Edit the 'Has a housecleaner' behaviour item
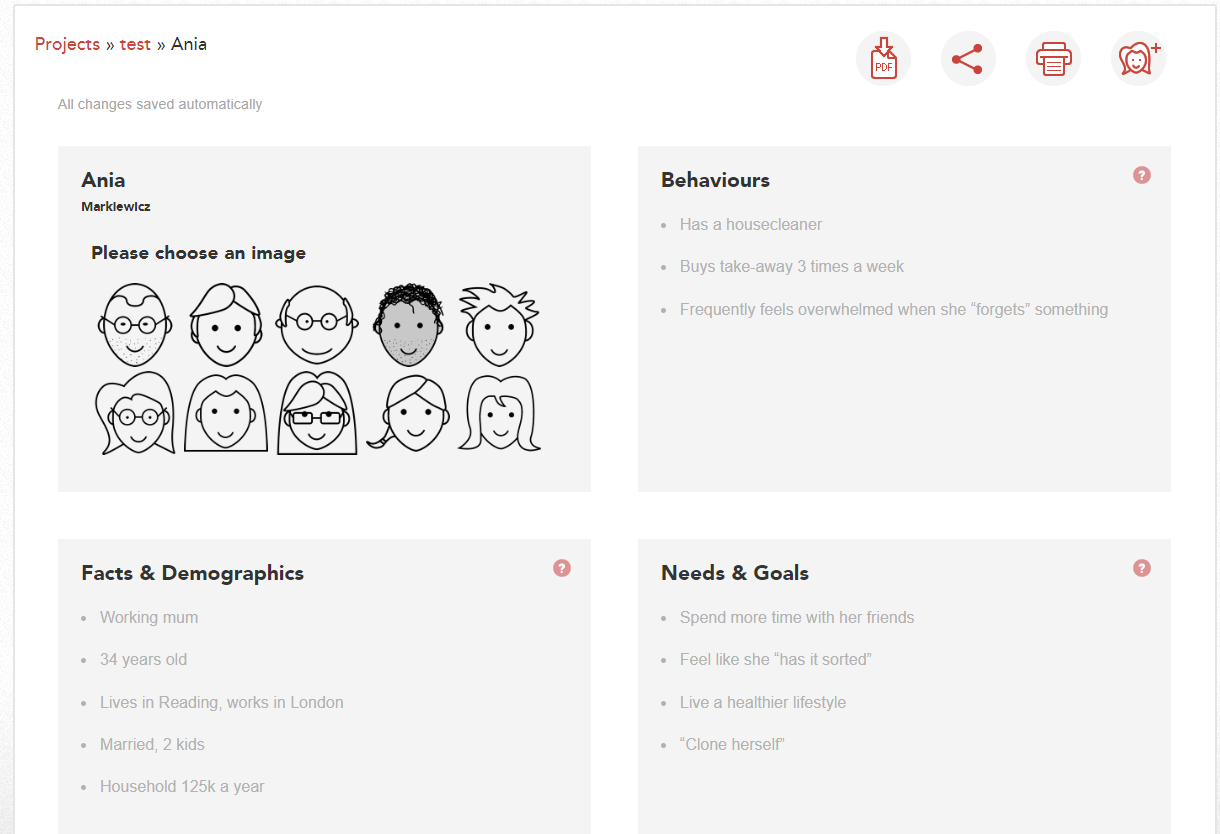The width and height of the screenshot is (1220, 834). (750, 225)
